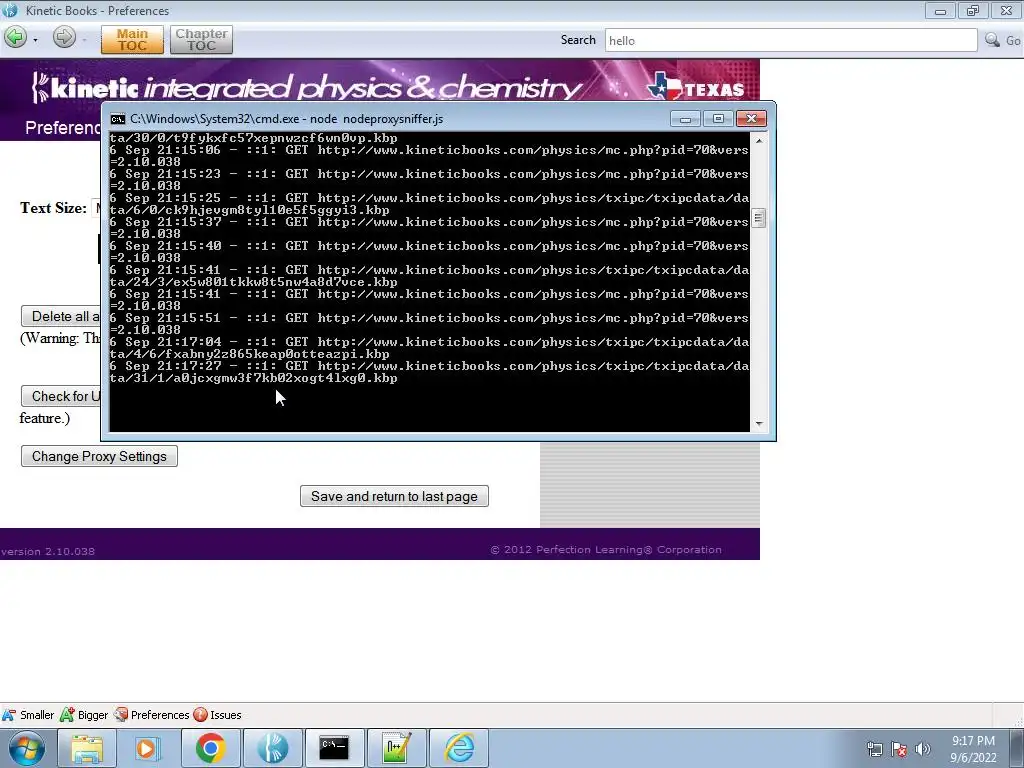Screen dimensions: 1024x768
Task: Focus the Search field containing hello
Action: click(791, 40)
